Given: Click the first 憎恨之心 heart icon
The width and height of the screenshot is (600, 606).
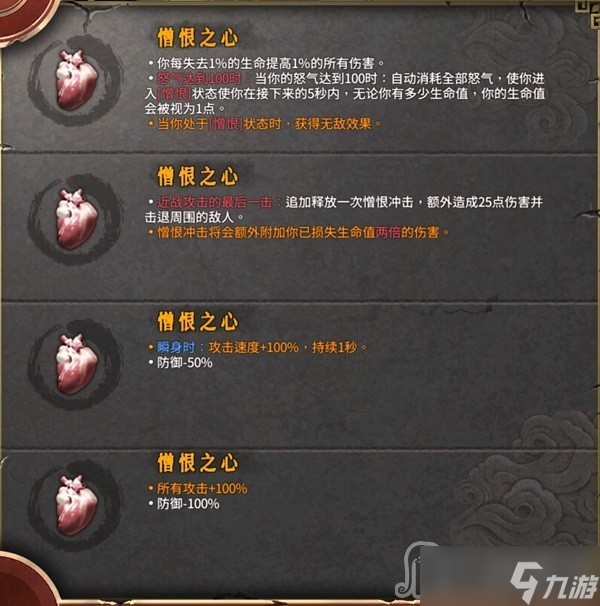Looking at the screenshot, I should pos(76,80).
